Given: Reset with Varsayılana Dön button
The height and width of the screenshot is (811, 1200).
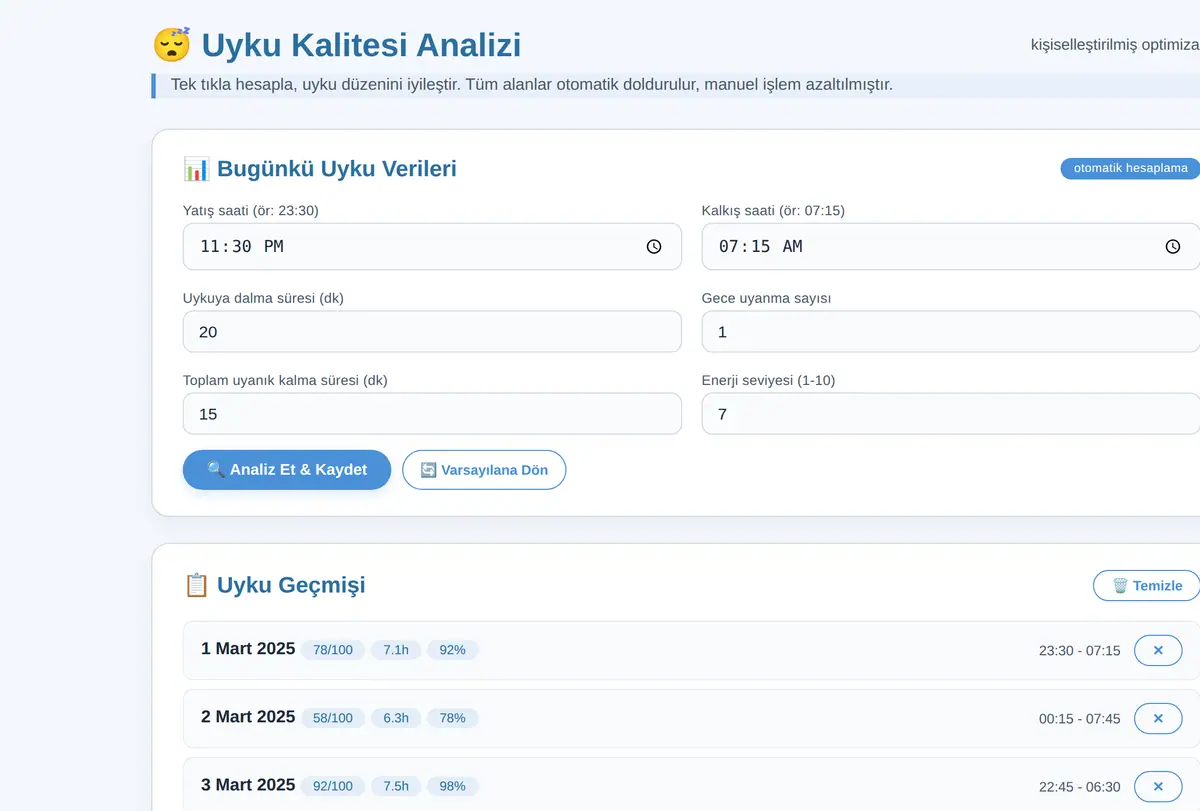Looking at the screenshot, I should [484, 470].
